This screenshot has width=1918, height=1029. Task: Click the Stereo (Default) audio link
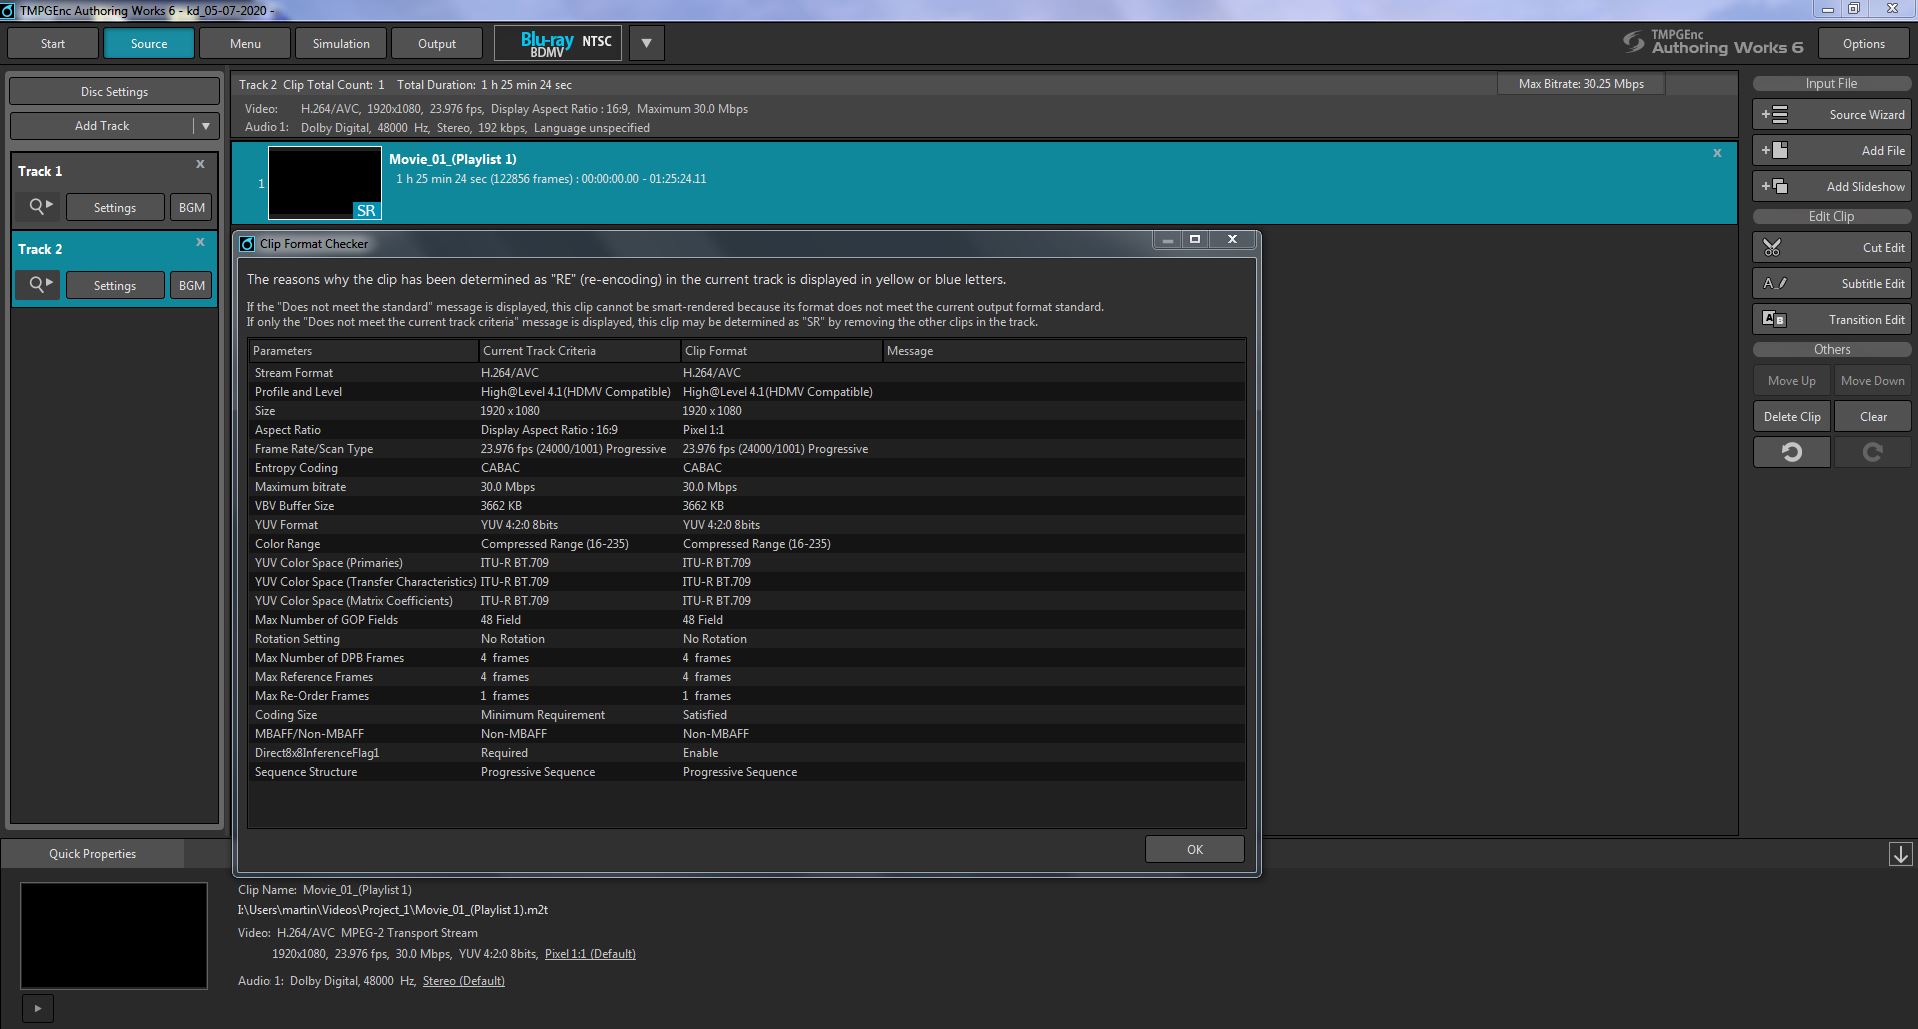[x=463, y=981]
